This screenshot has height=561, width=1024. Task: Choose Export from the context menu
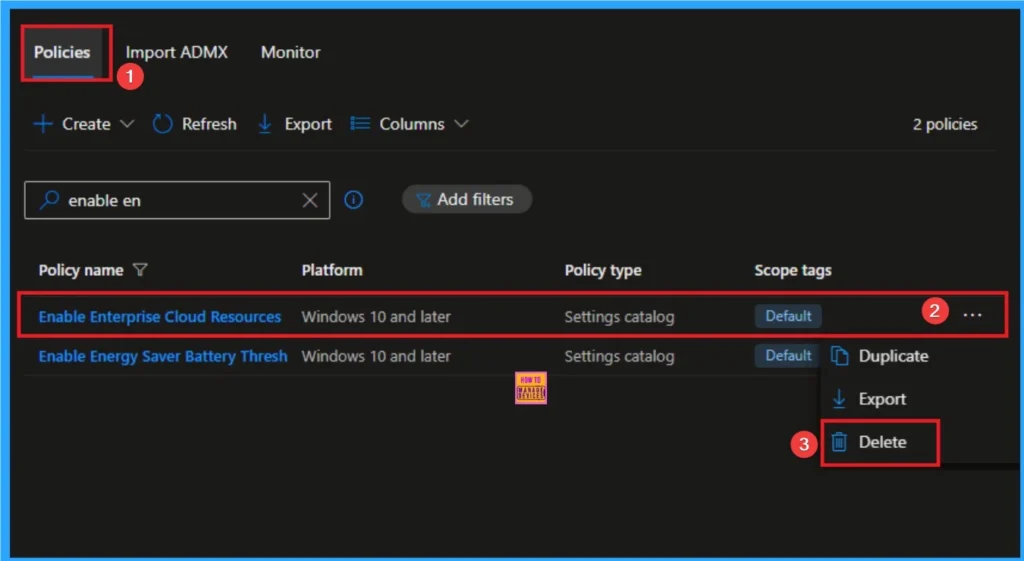(880, 399)
